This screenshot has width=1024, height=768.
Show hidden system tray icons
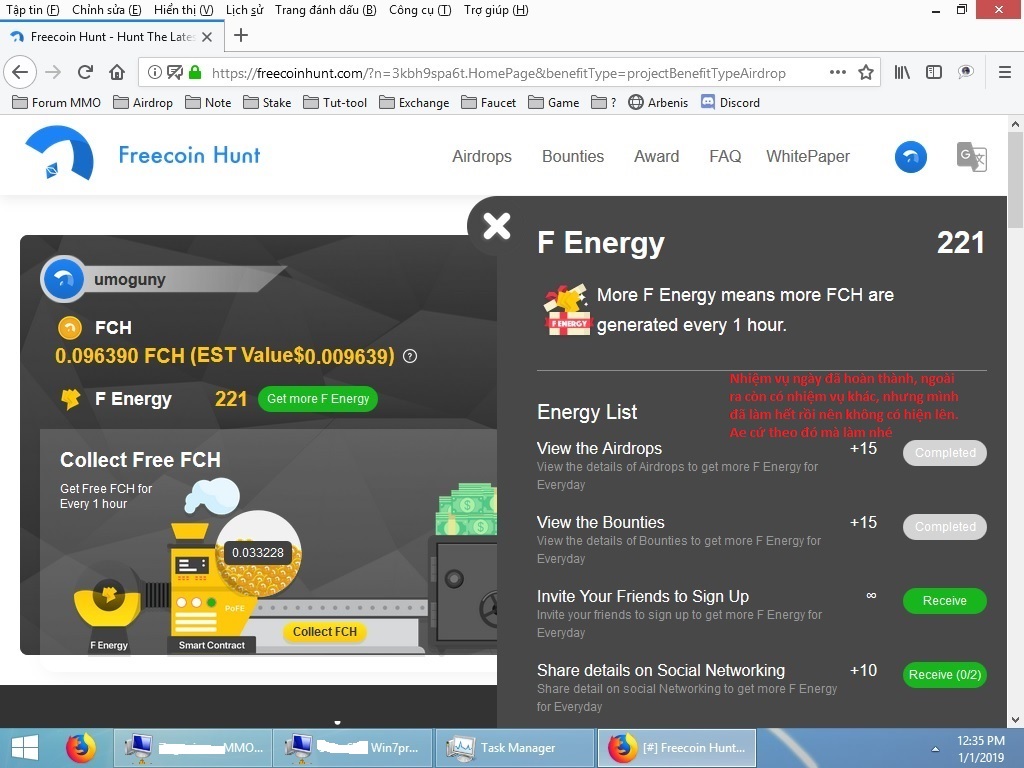(x=935, y=749)
